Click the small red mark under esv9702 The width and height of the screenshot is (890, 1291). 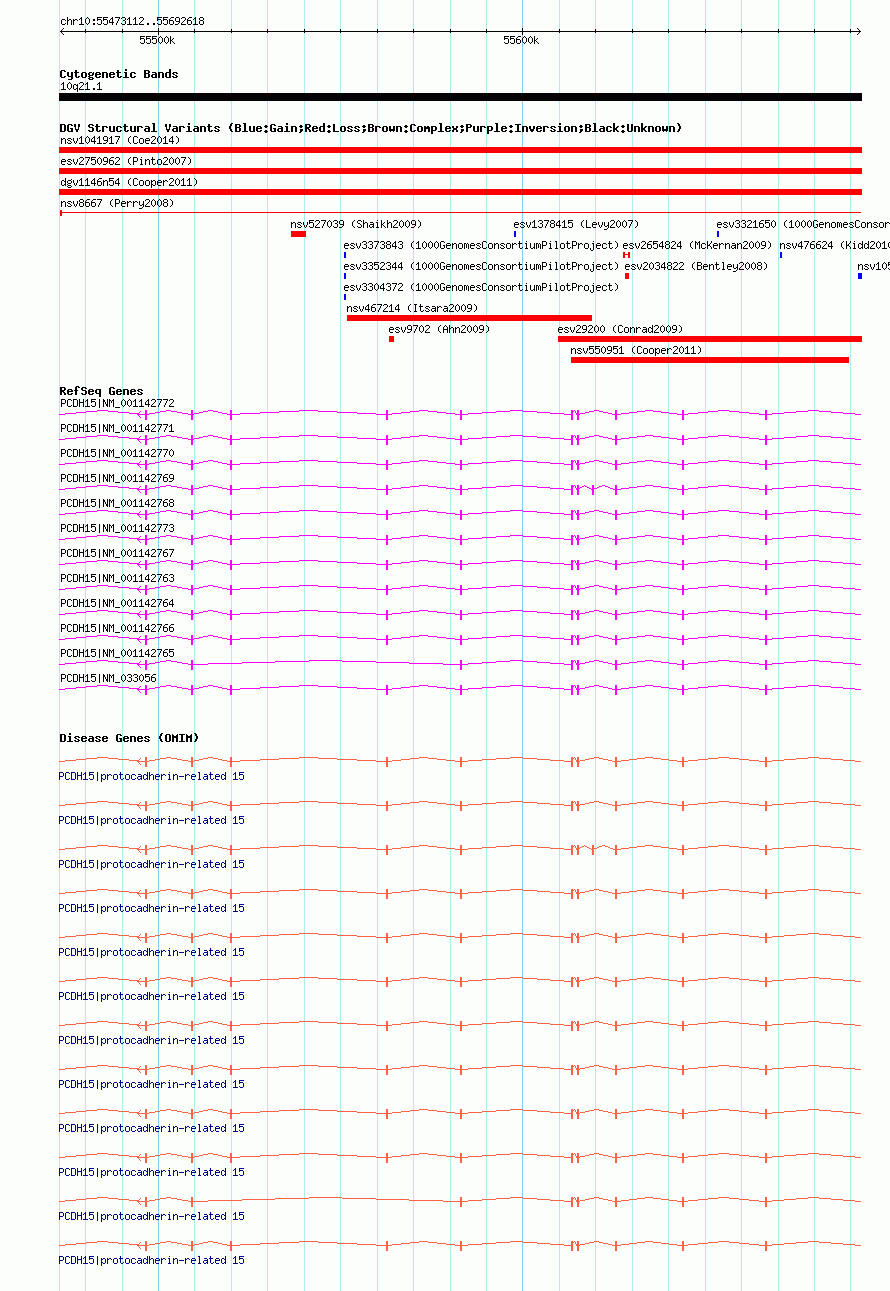click(391, 339)
